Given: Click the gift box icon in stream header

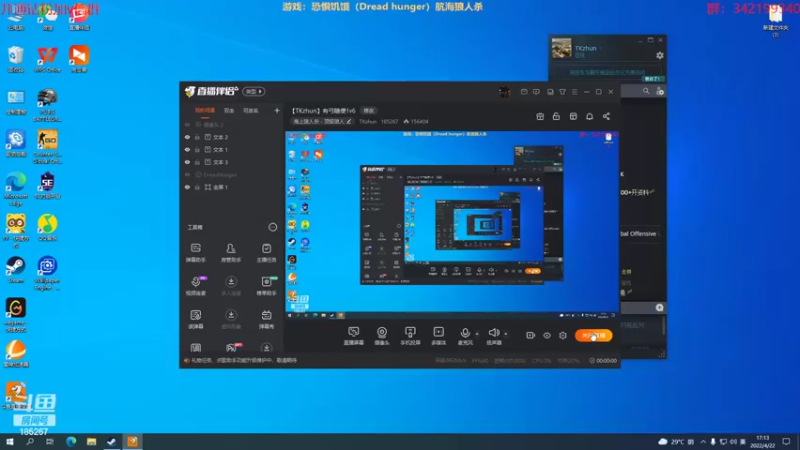Looking at the screenshot, I should pos(540,116).
